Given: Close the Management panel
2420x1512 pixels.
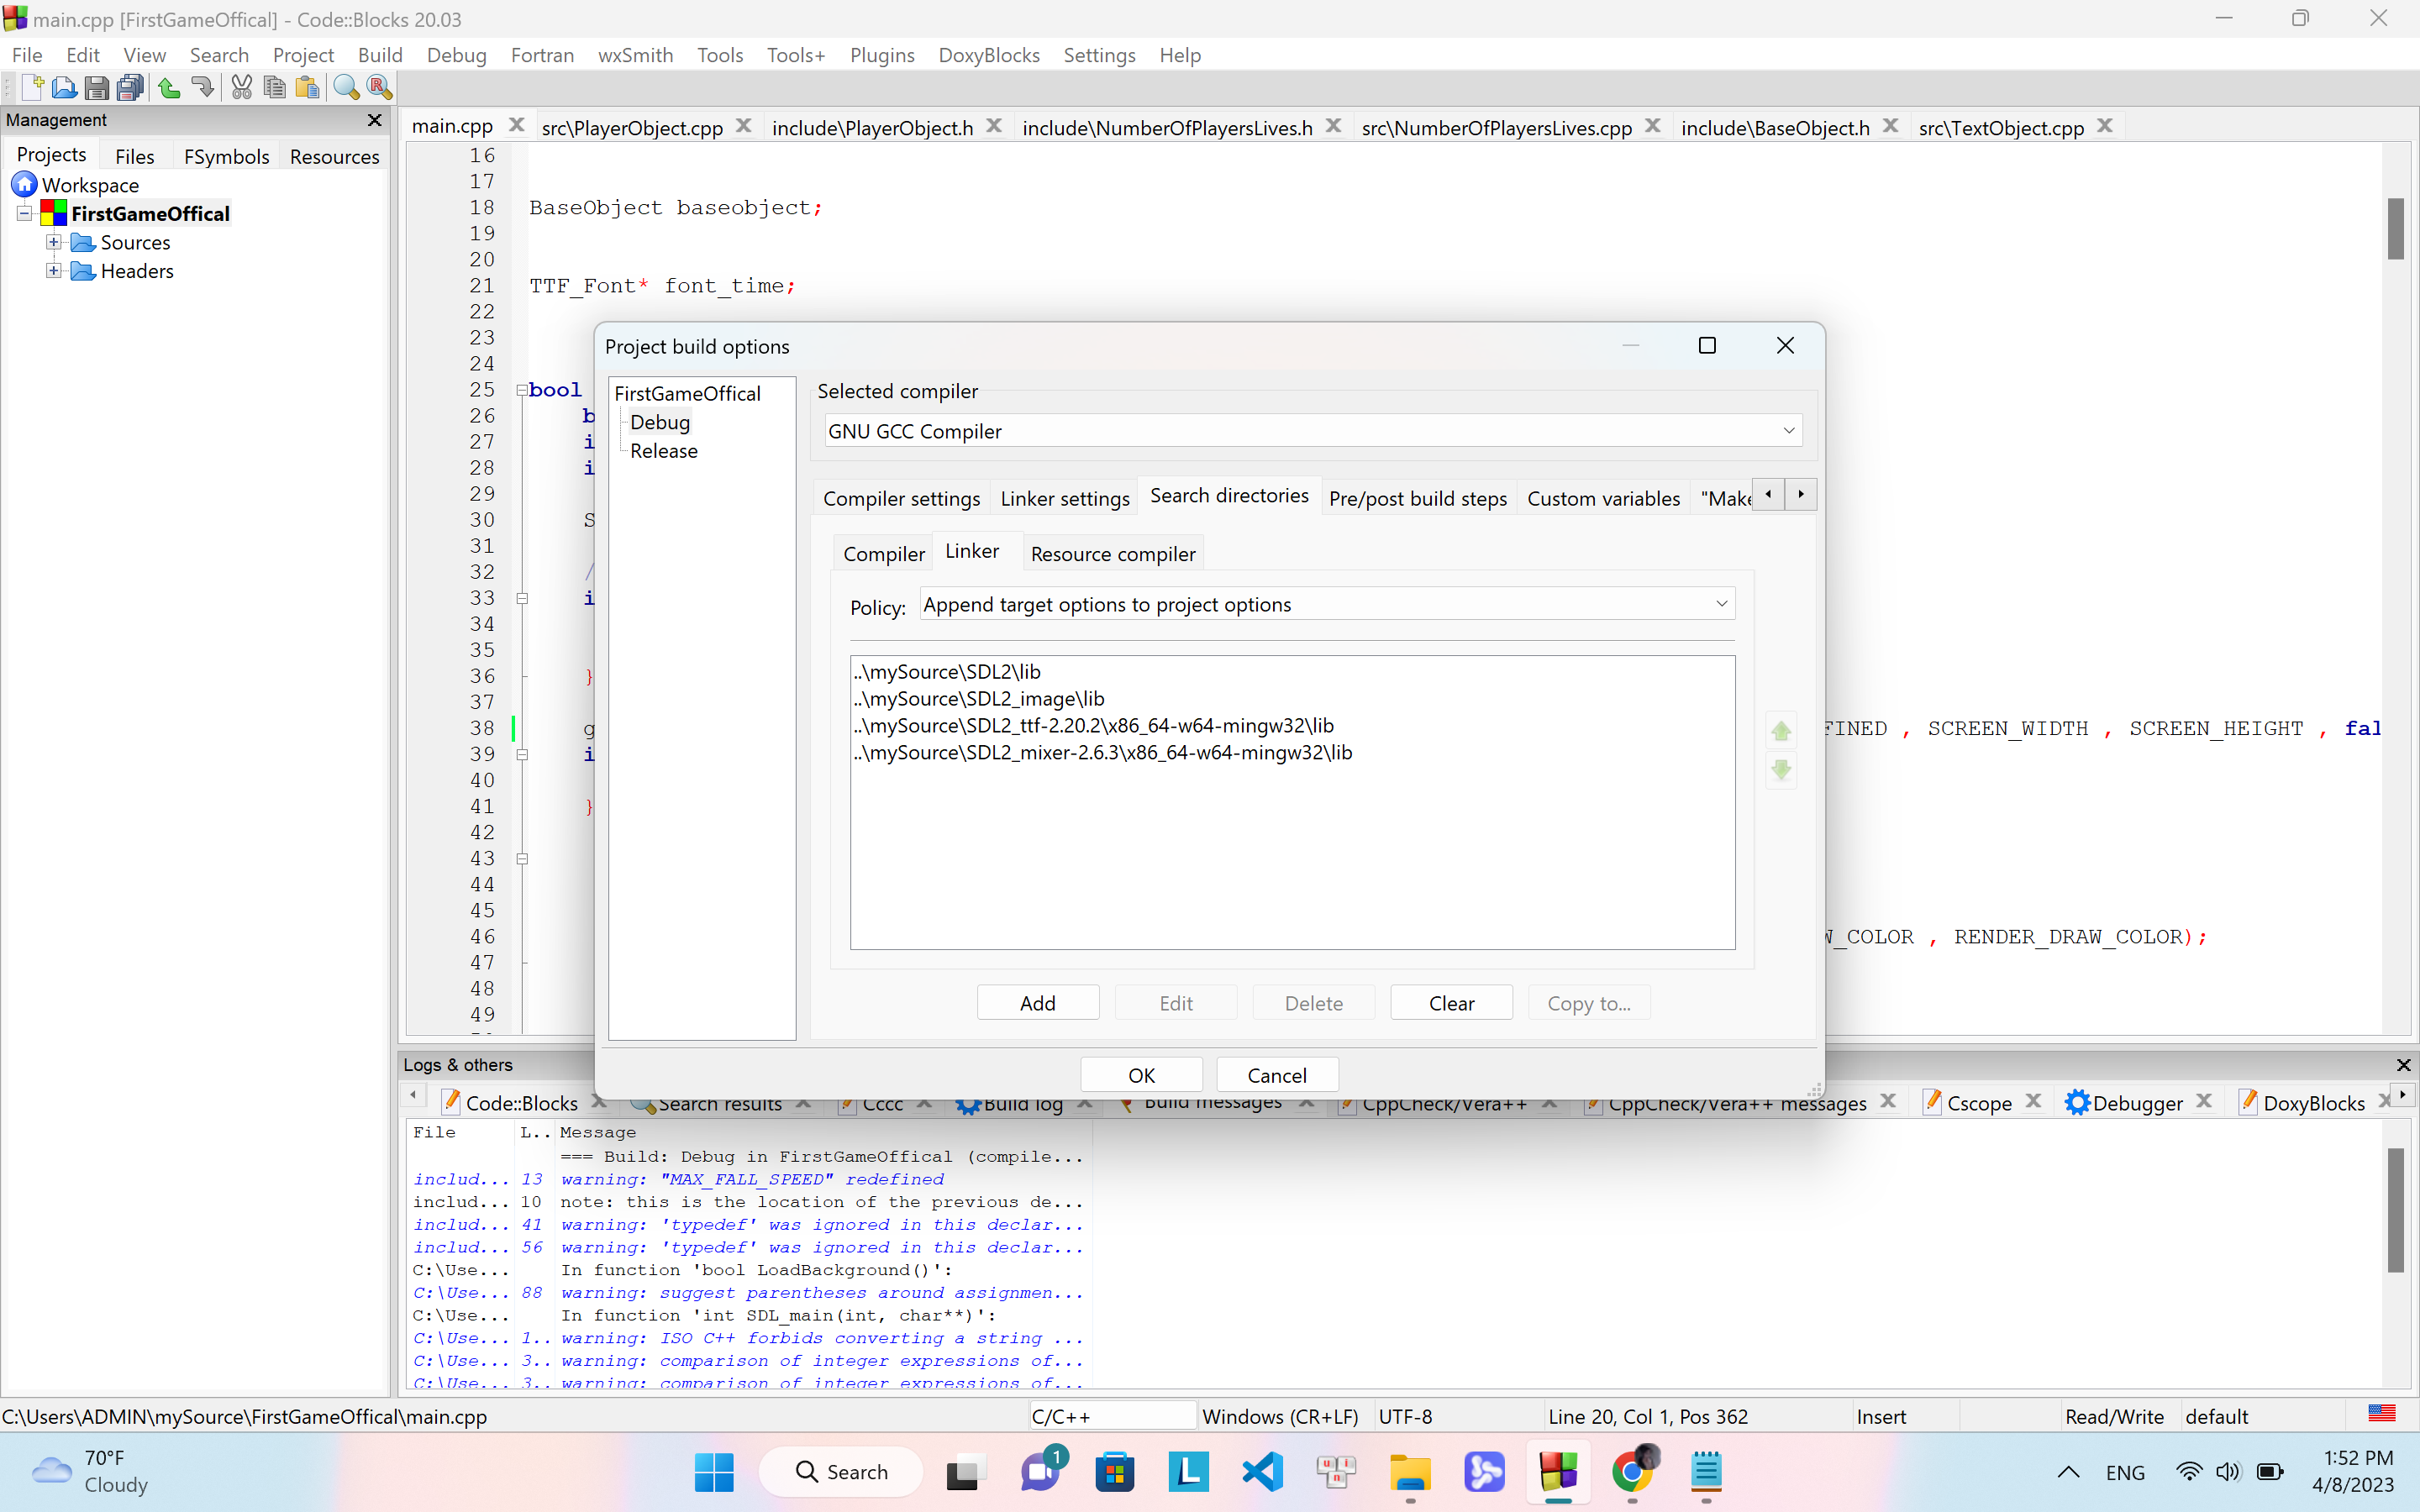Looking at the screenshot, I should tap(375, 120).
